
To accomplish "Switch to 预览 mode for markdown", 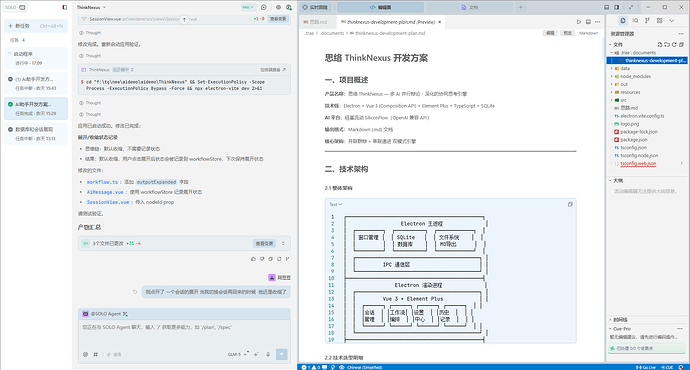I will 568,33.
